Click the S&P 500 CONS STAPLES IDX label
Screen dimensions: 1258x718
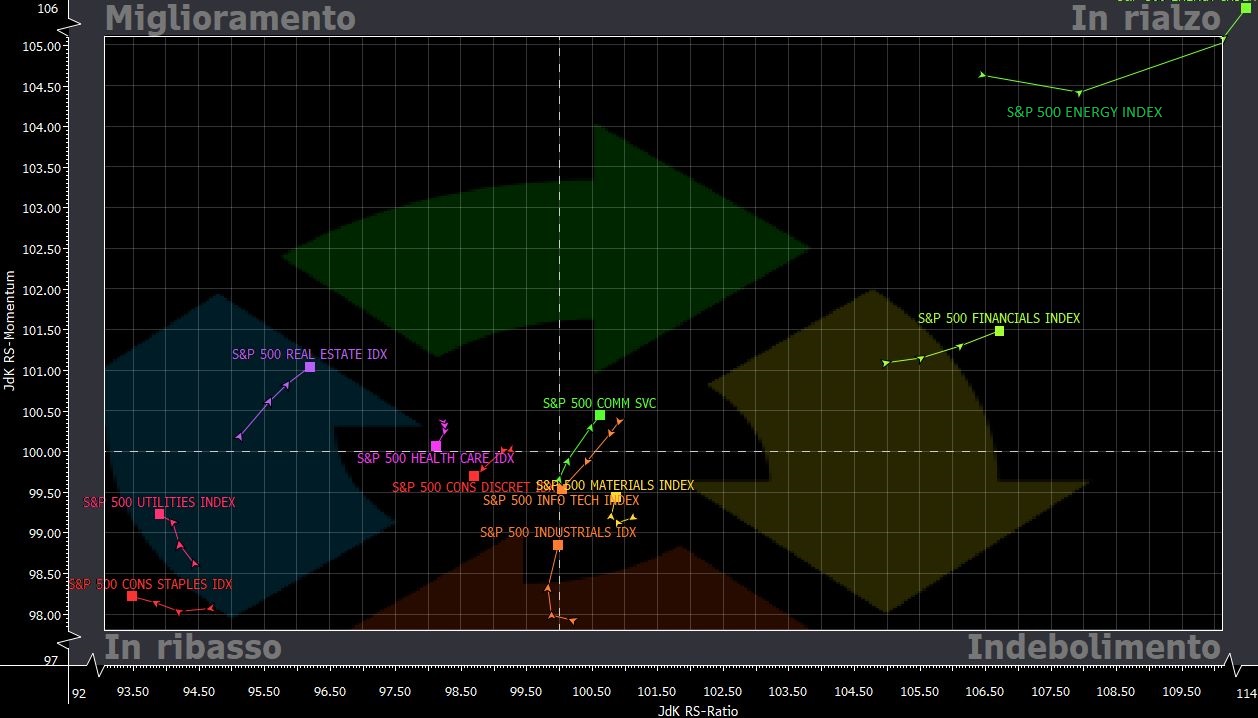click(150, 584)
